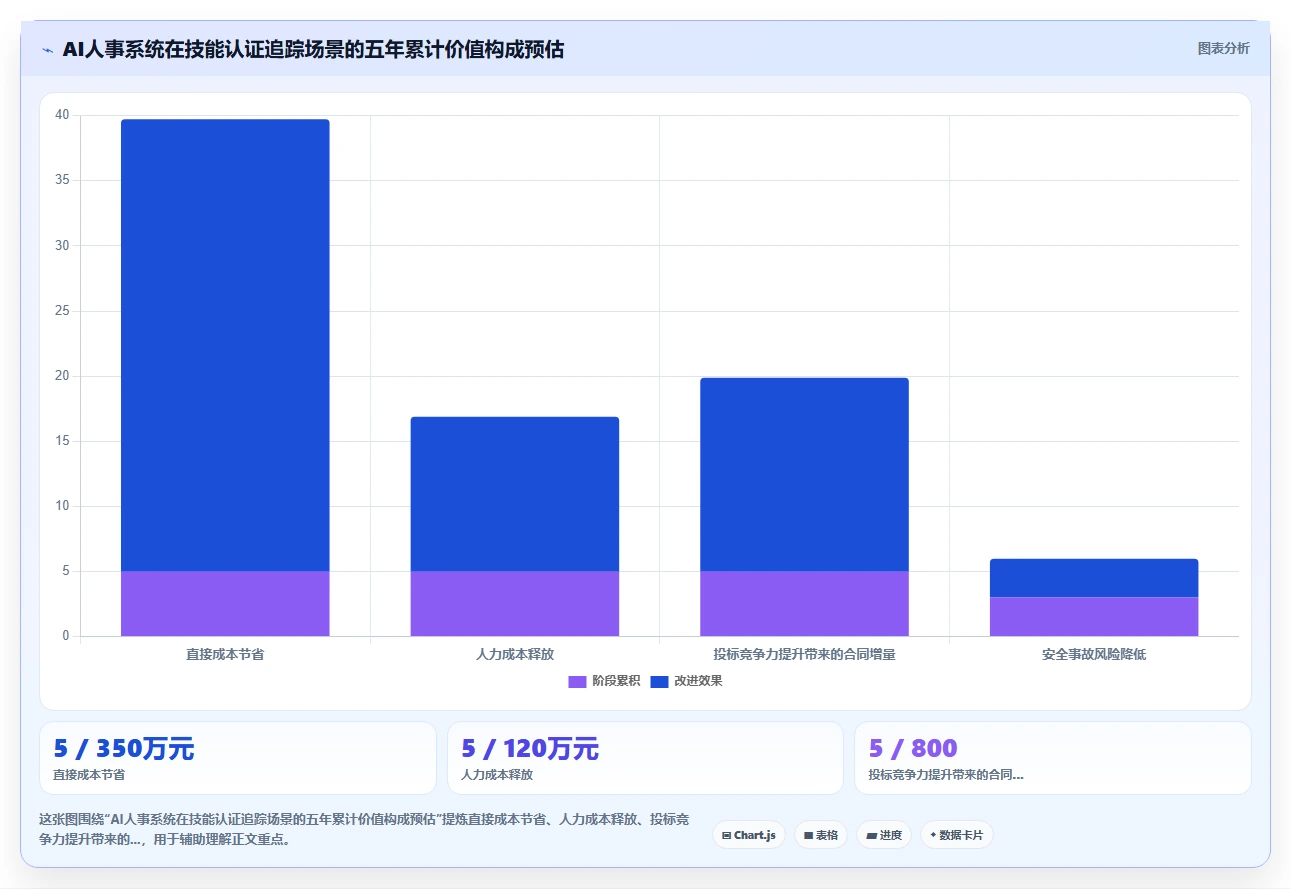Click the chart title text in the header
Viewport: 1291px width, 889px height.
click(313, 50)
